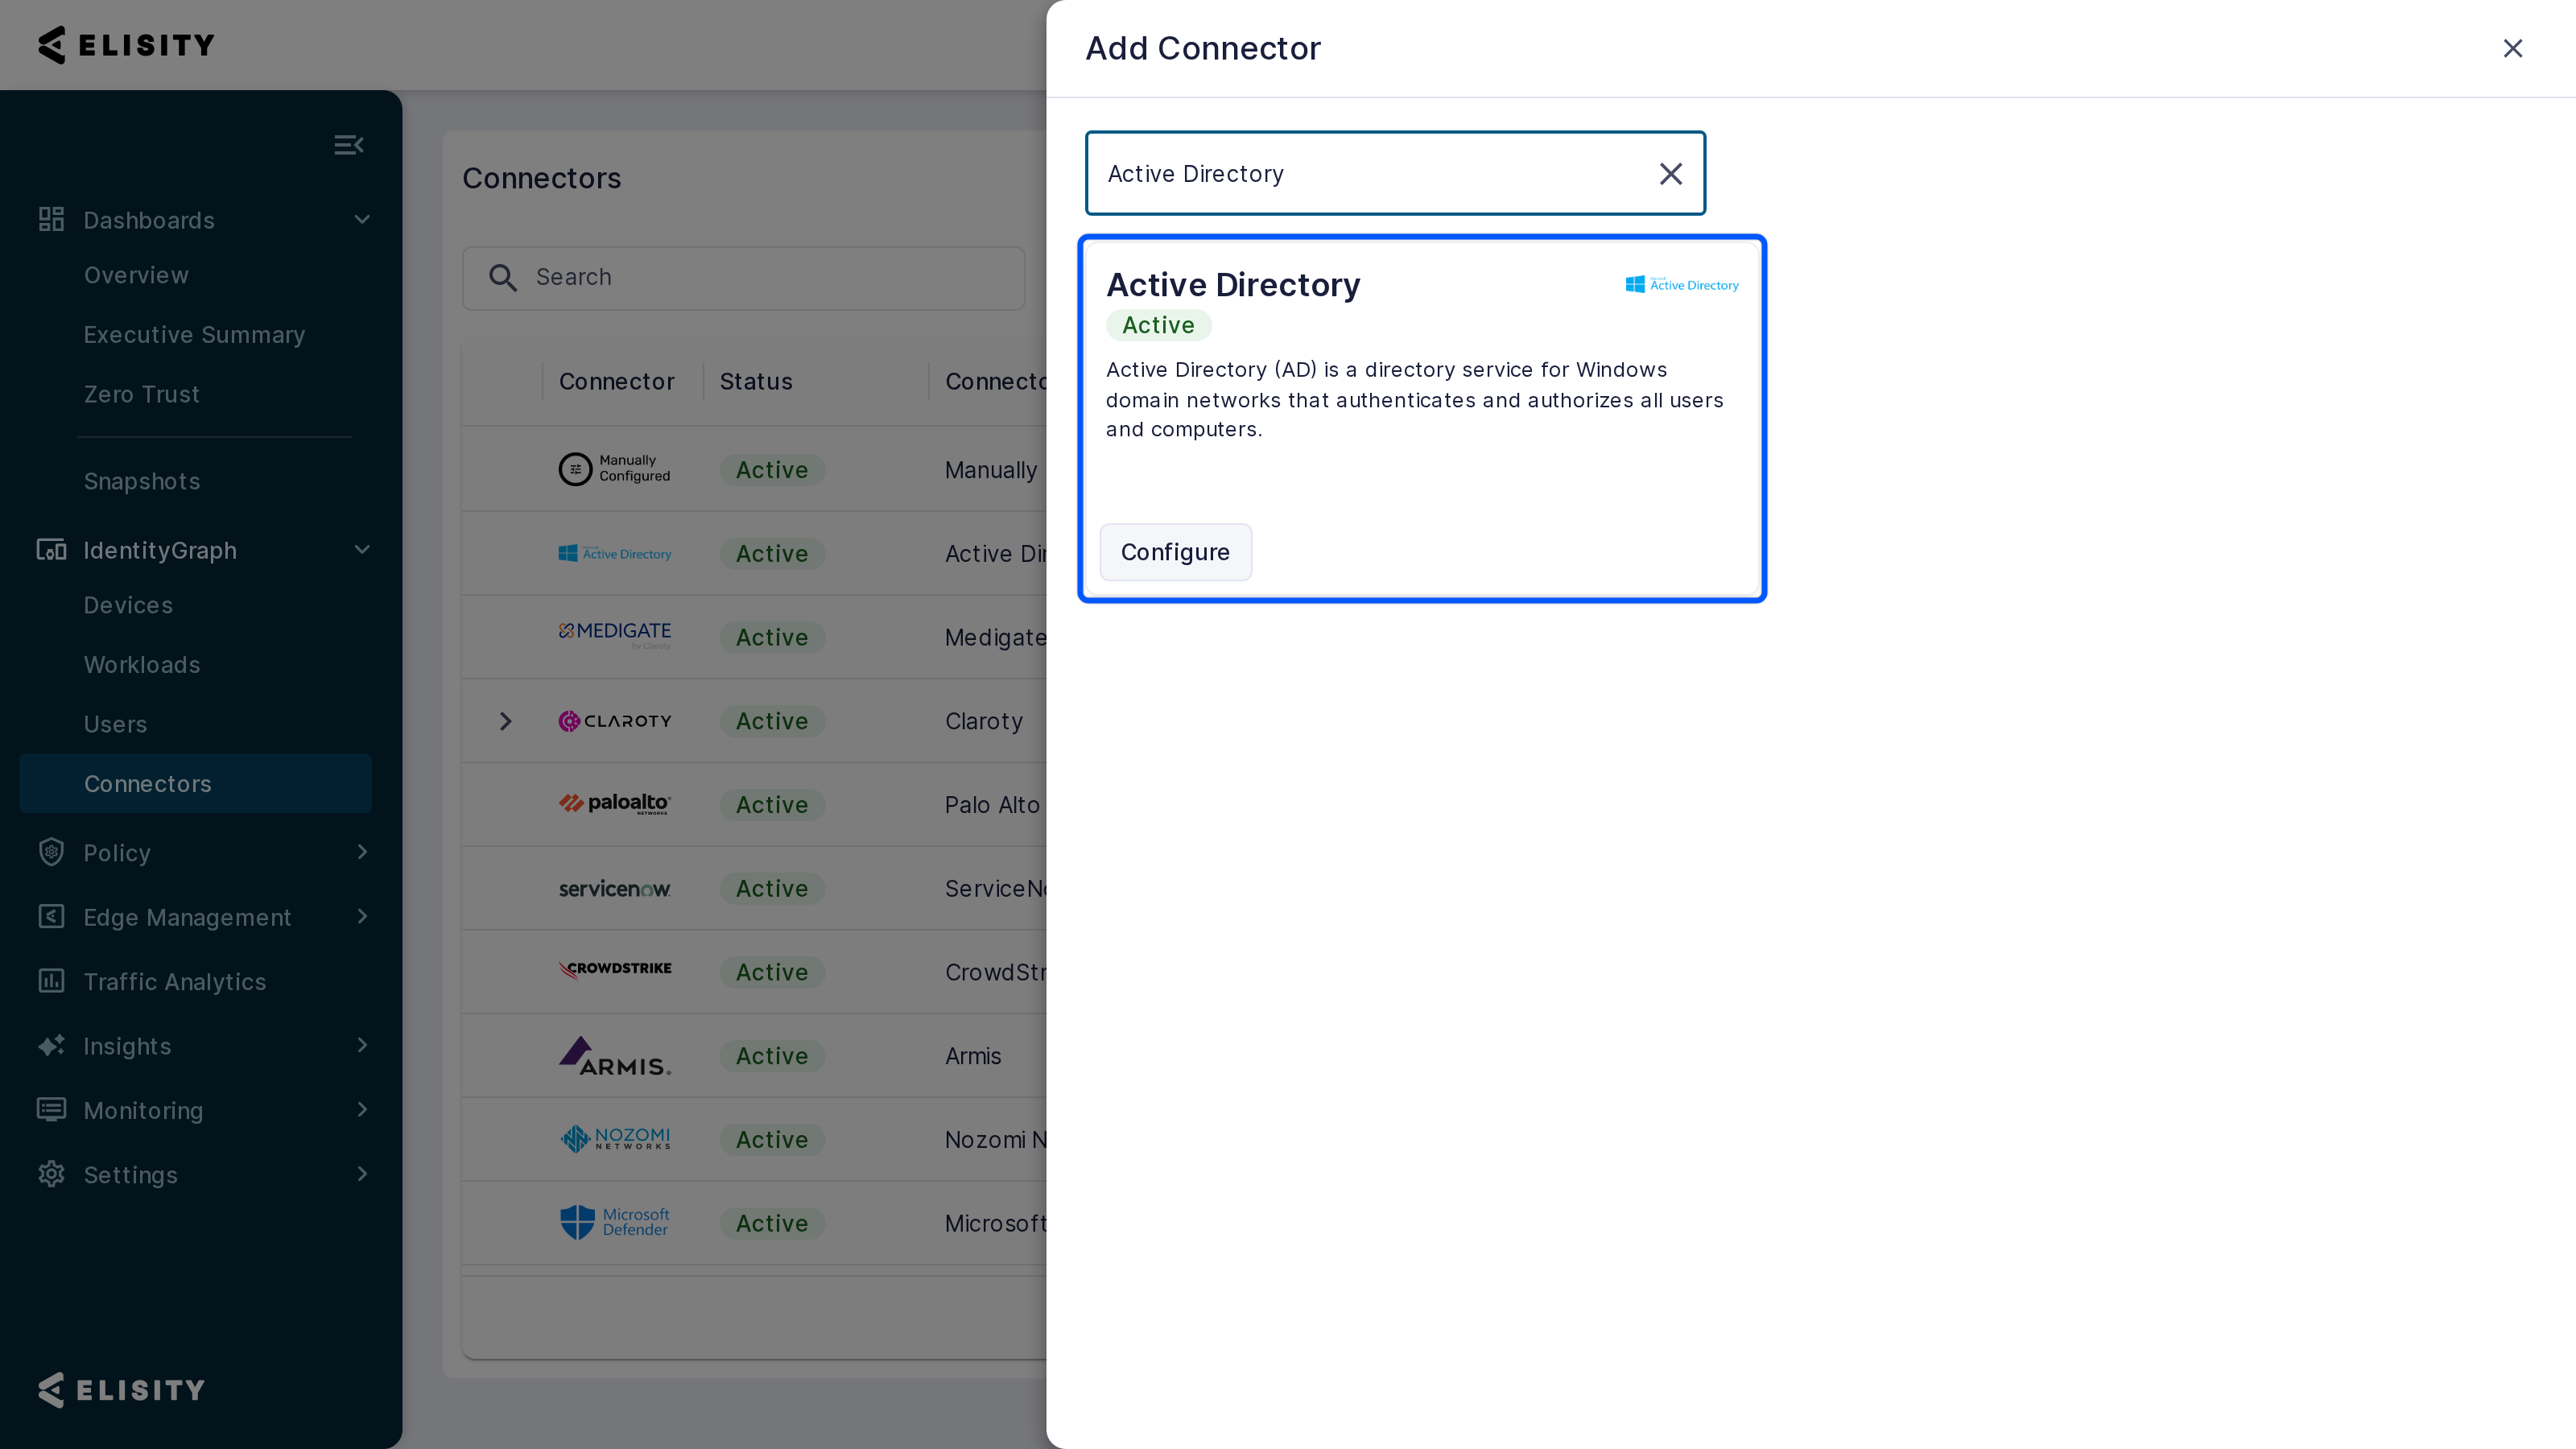
Task: Navigate to Workloads under IdentityGraph
Action: pos(142,665)
